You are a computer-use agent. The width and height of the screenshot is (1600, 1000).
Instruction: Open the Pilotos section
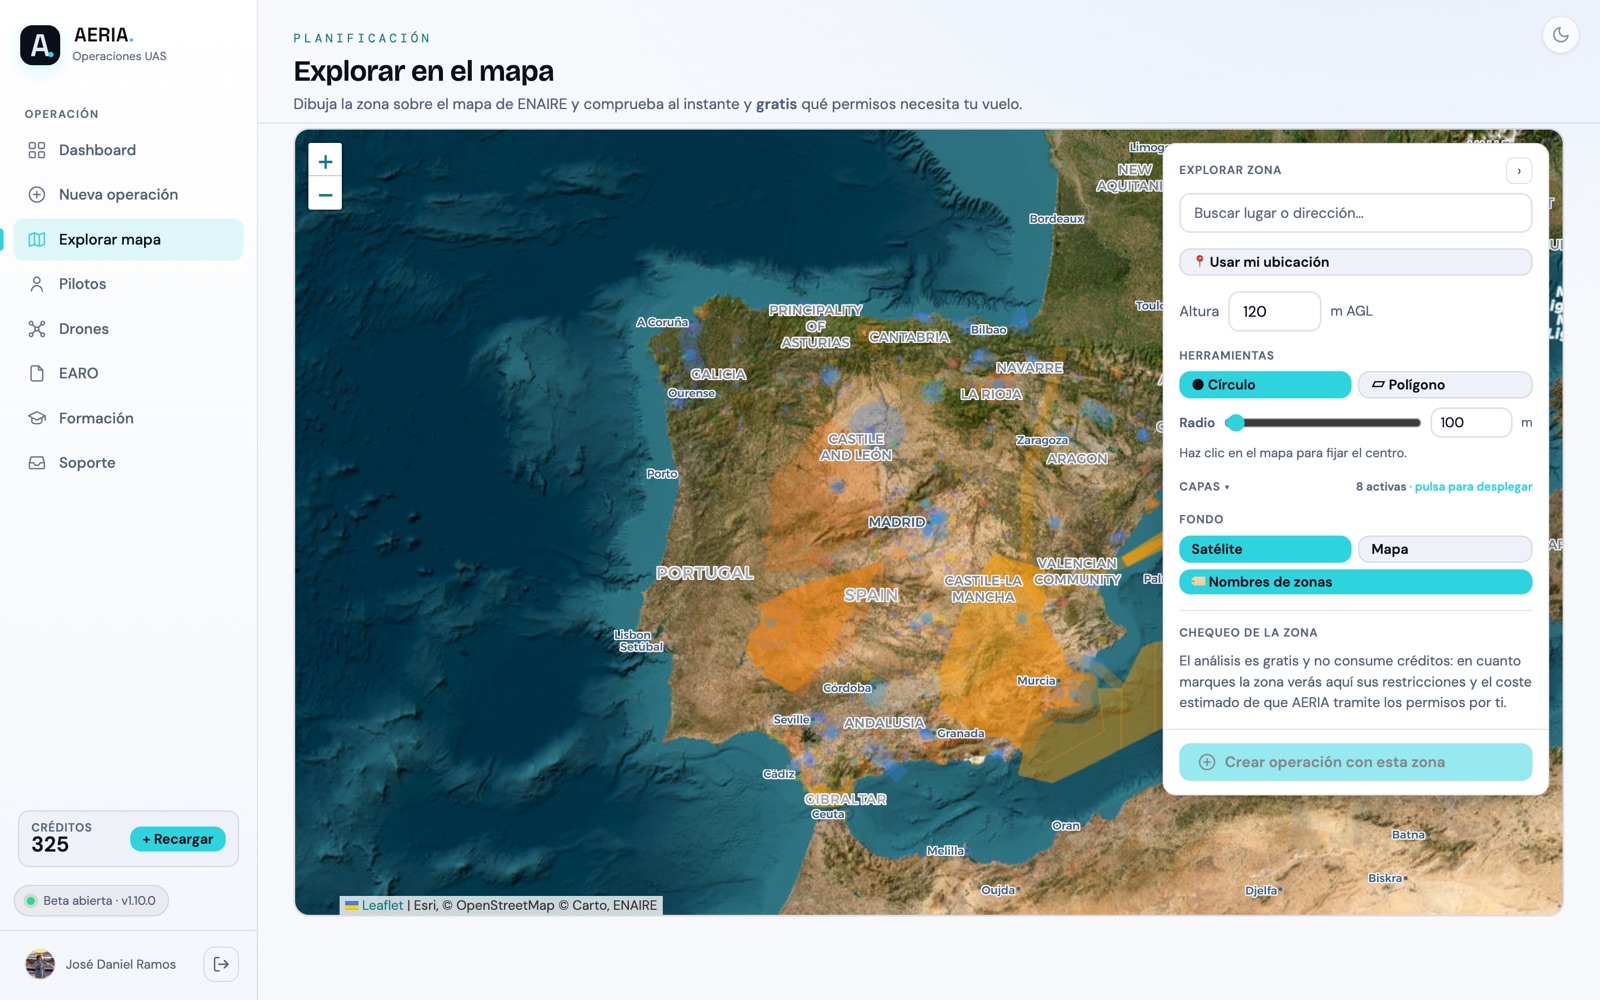click(x=128, y=284)
